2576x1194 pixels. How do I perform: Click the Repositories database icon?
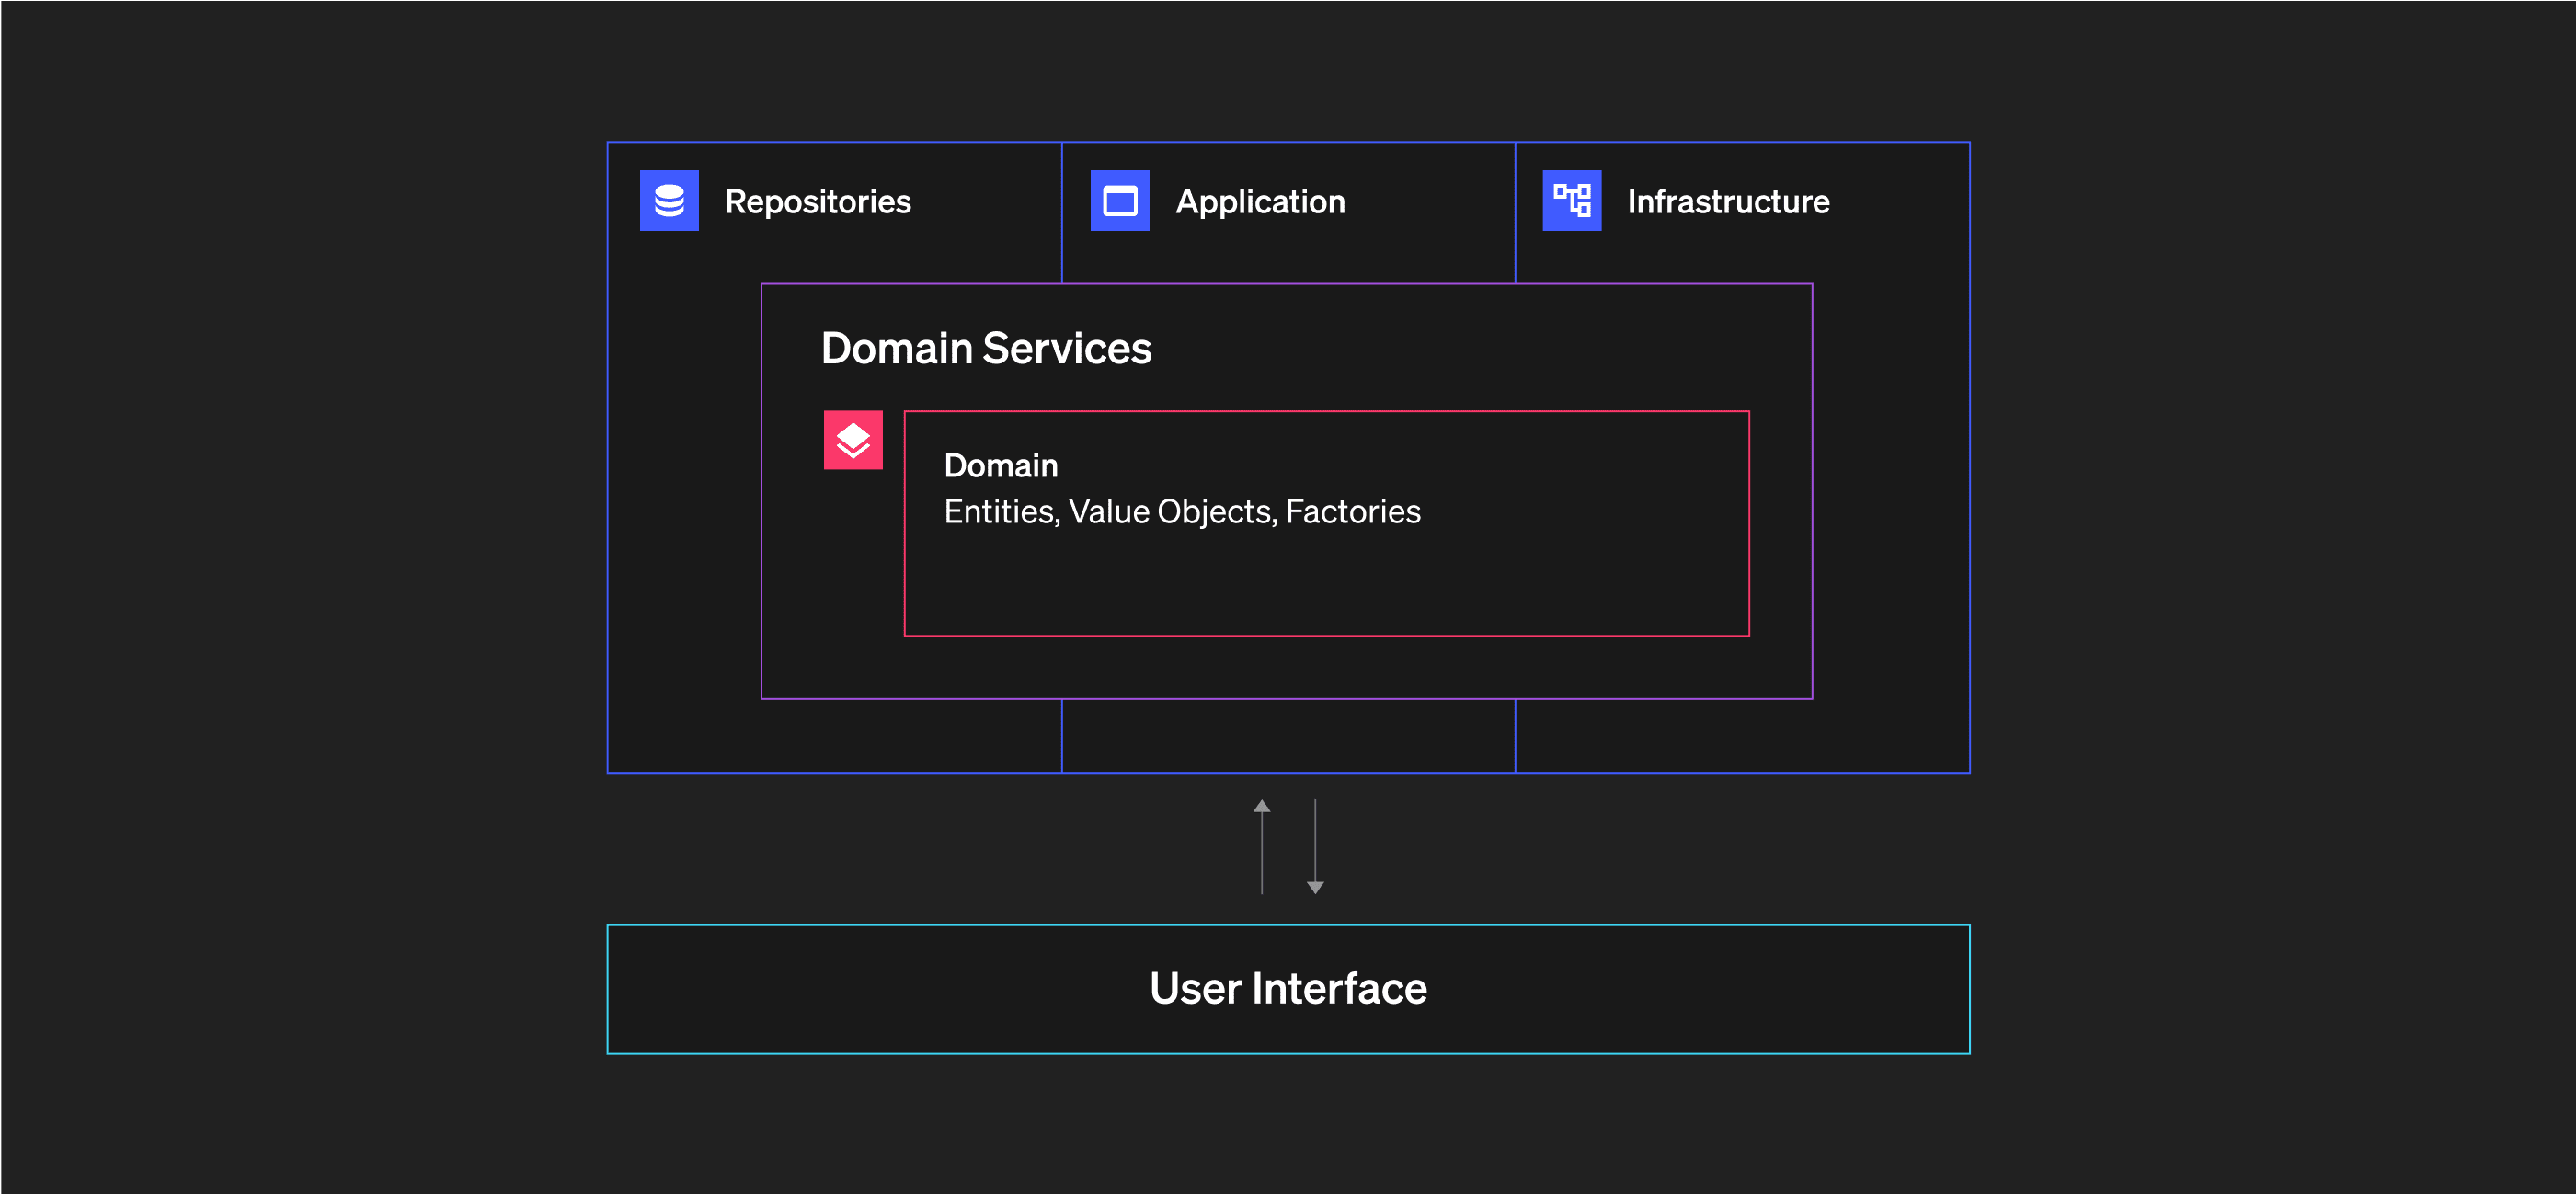pyautogui.click(x=669, y=201)
